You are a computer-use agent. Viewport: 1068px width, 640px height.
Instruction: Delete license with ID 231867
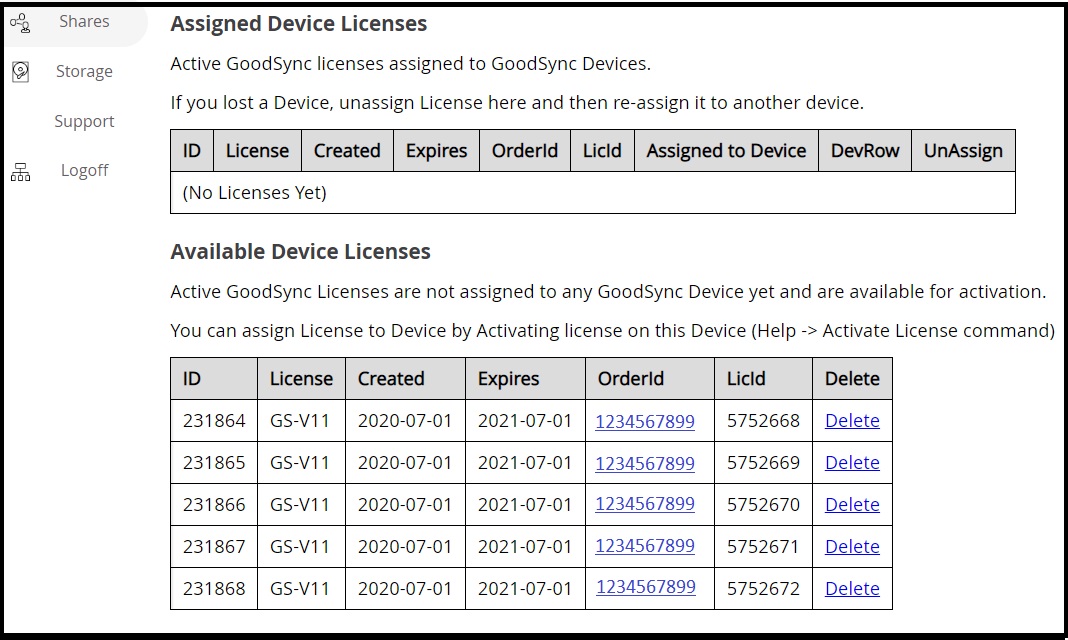pos(852,547)
